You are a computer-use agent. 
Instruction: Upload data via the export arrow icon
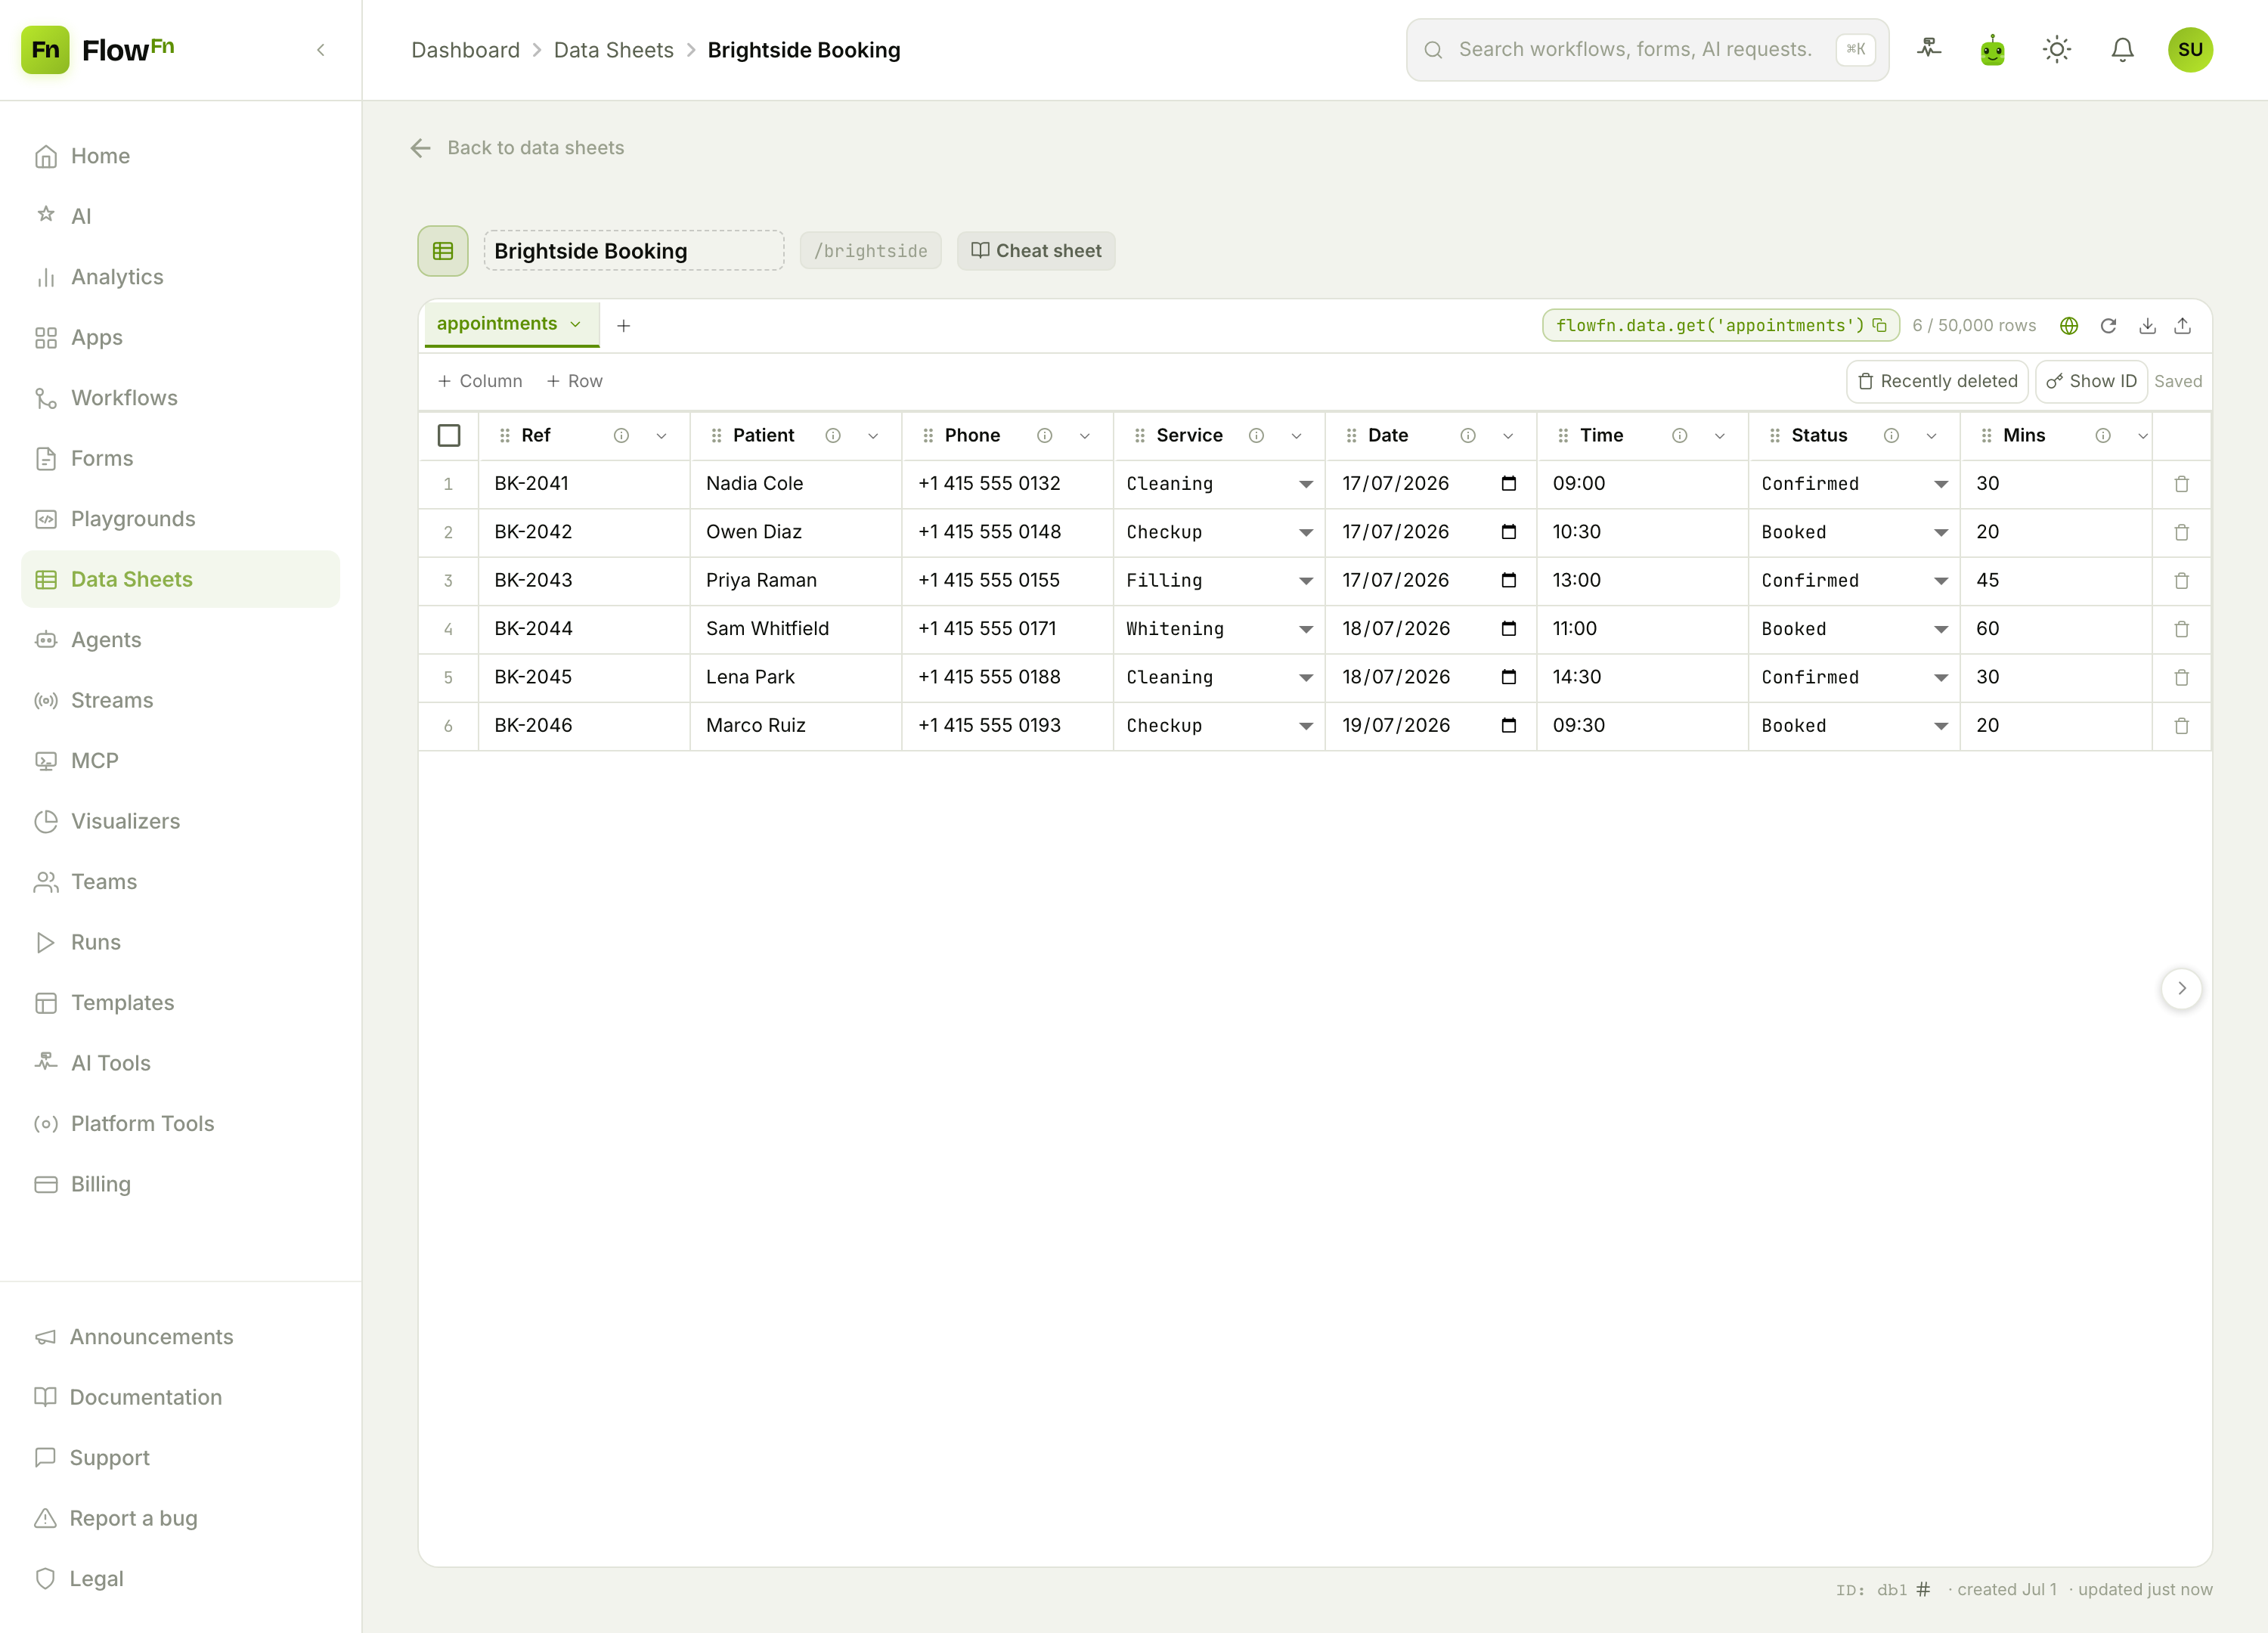pos(2183,326)
